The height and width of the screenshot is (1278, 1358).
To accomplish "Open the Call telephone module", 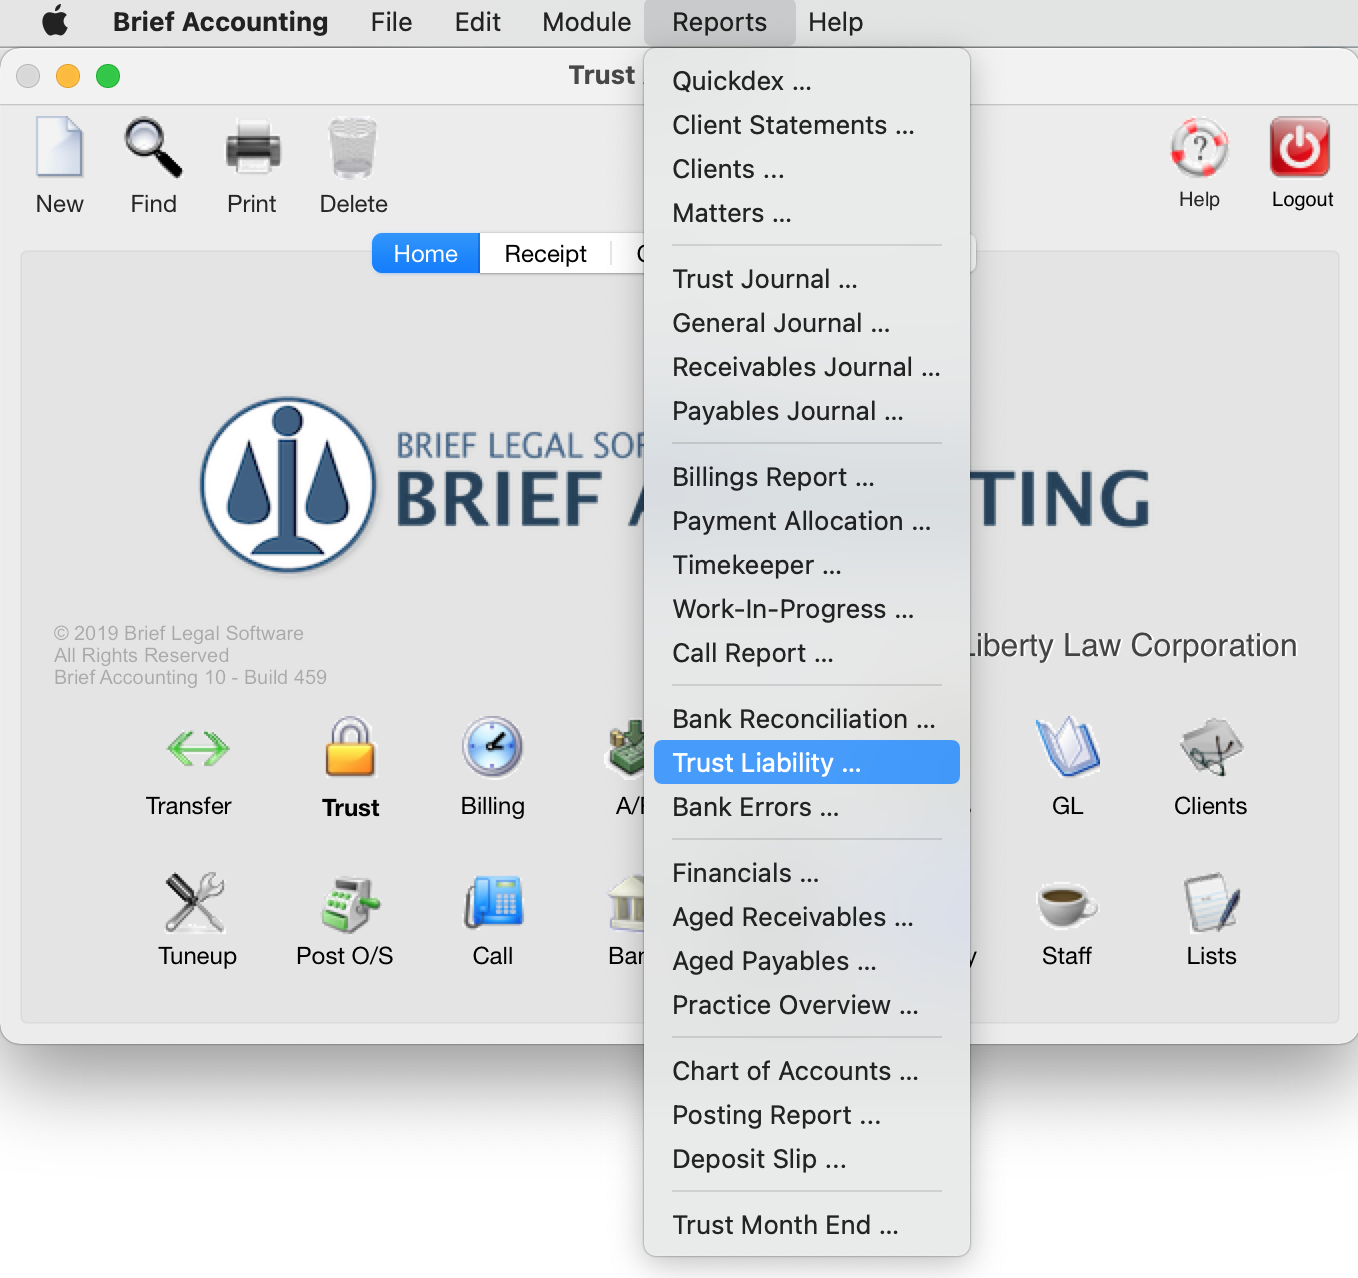I will (x=493, y=903).
